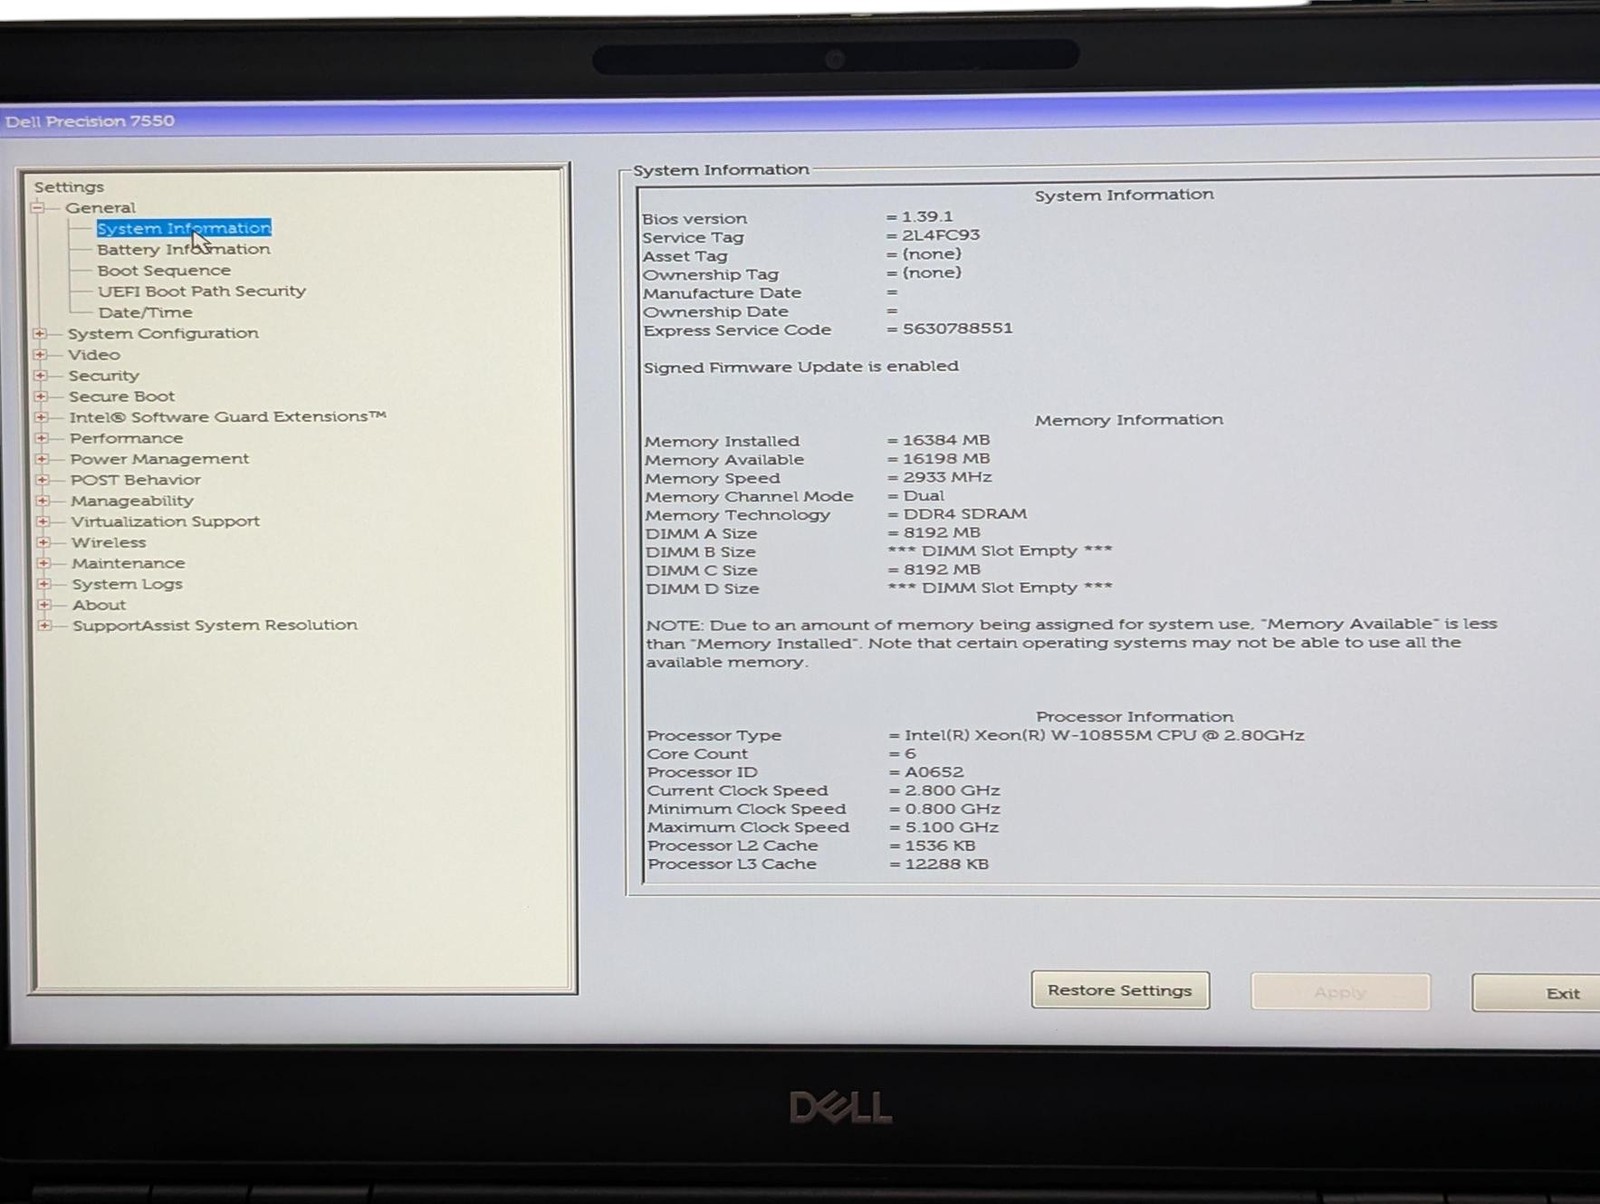Select About category label
Screen dimensions: 1600x1204
pos(99,605)
